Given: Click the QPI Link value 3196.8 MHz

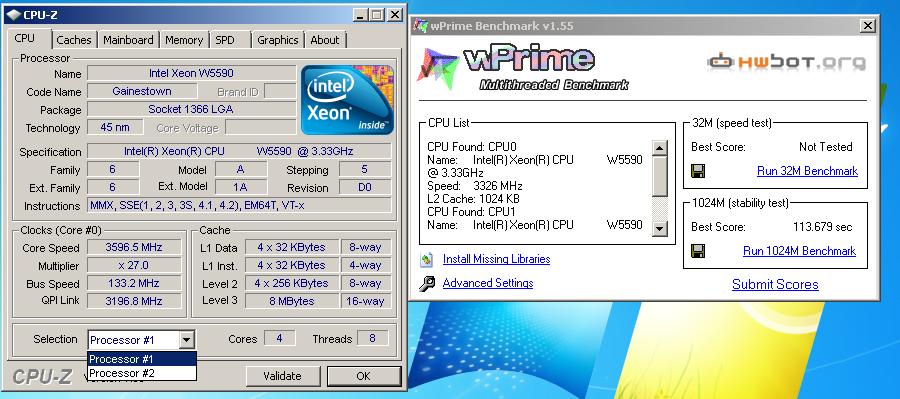Looking at the screenshot, I should point(134,301).
